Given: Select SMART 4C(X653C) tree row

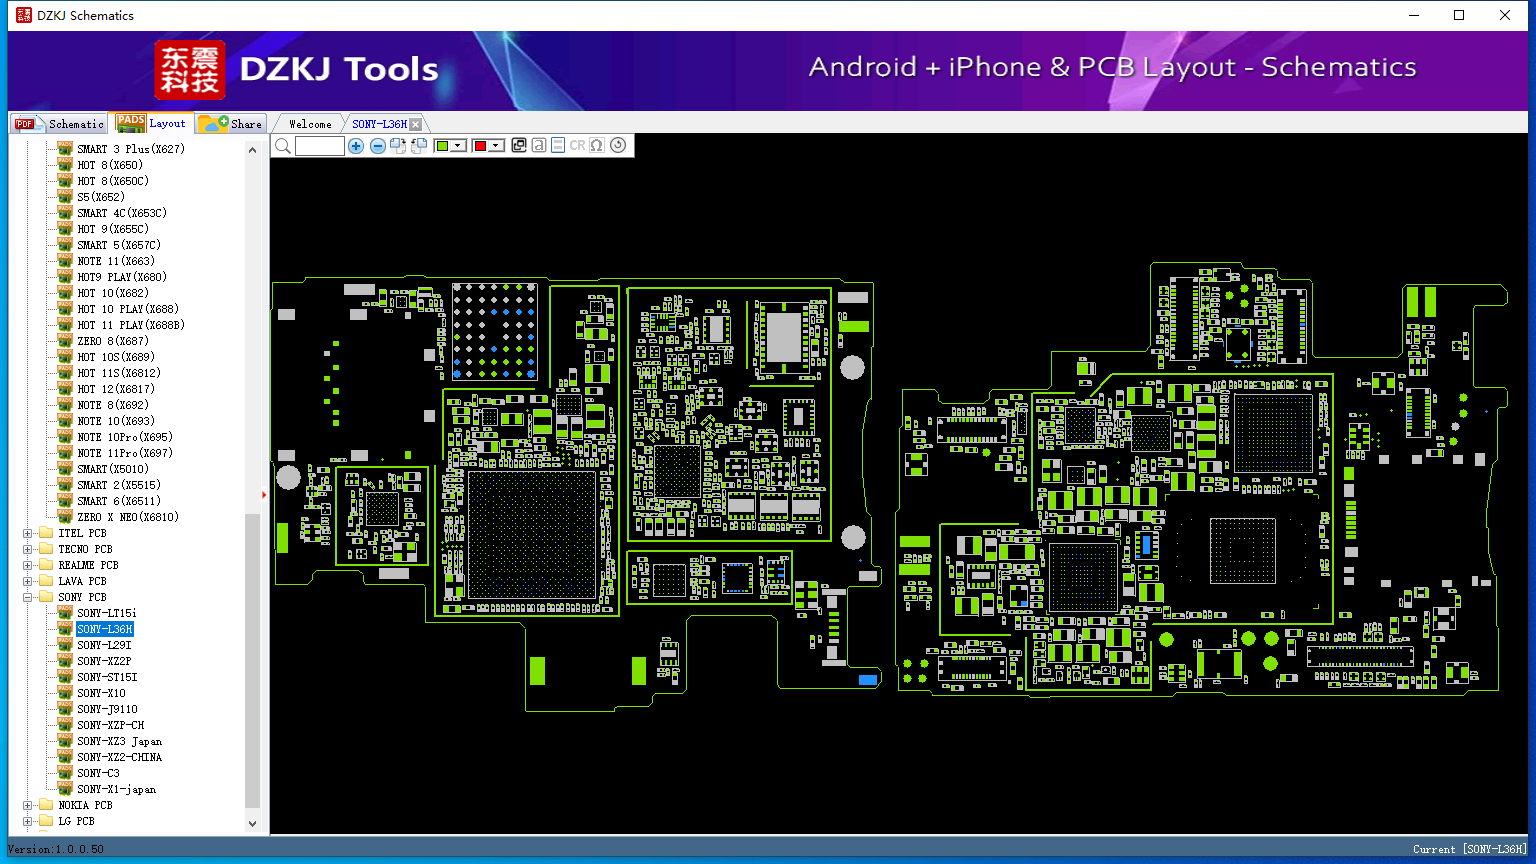Looking at the screenshot, I should (122, 213).
